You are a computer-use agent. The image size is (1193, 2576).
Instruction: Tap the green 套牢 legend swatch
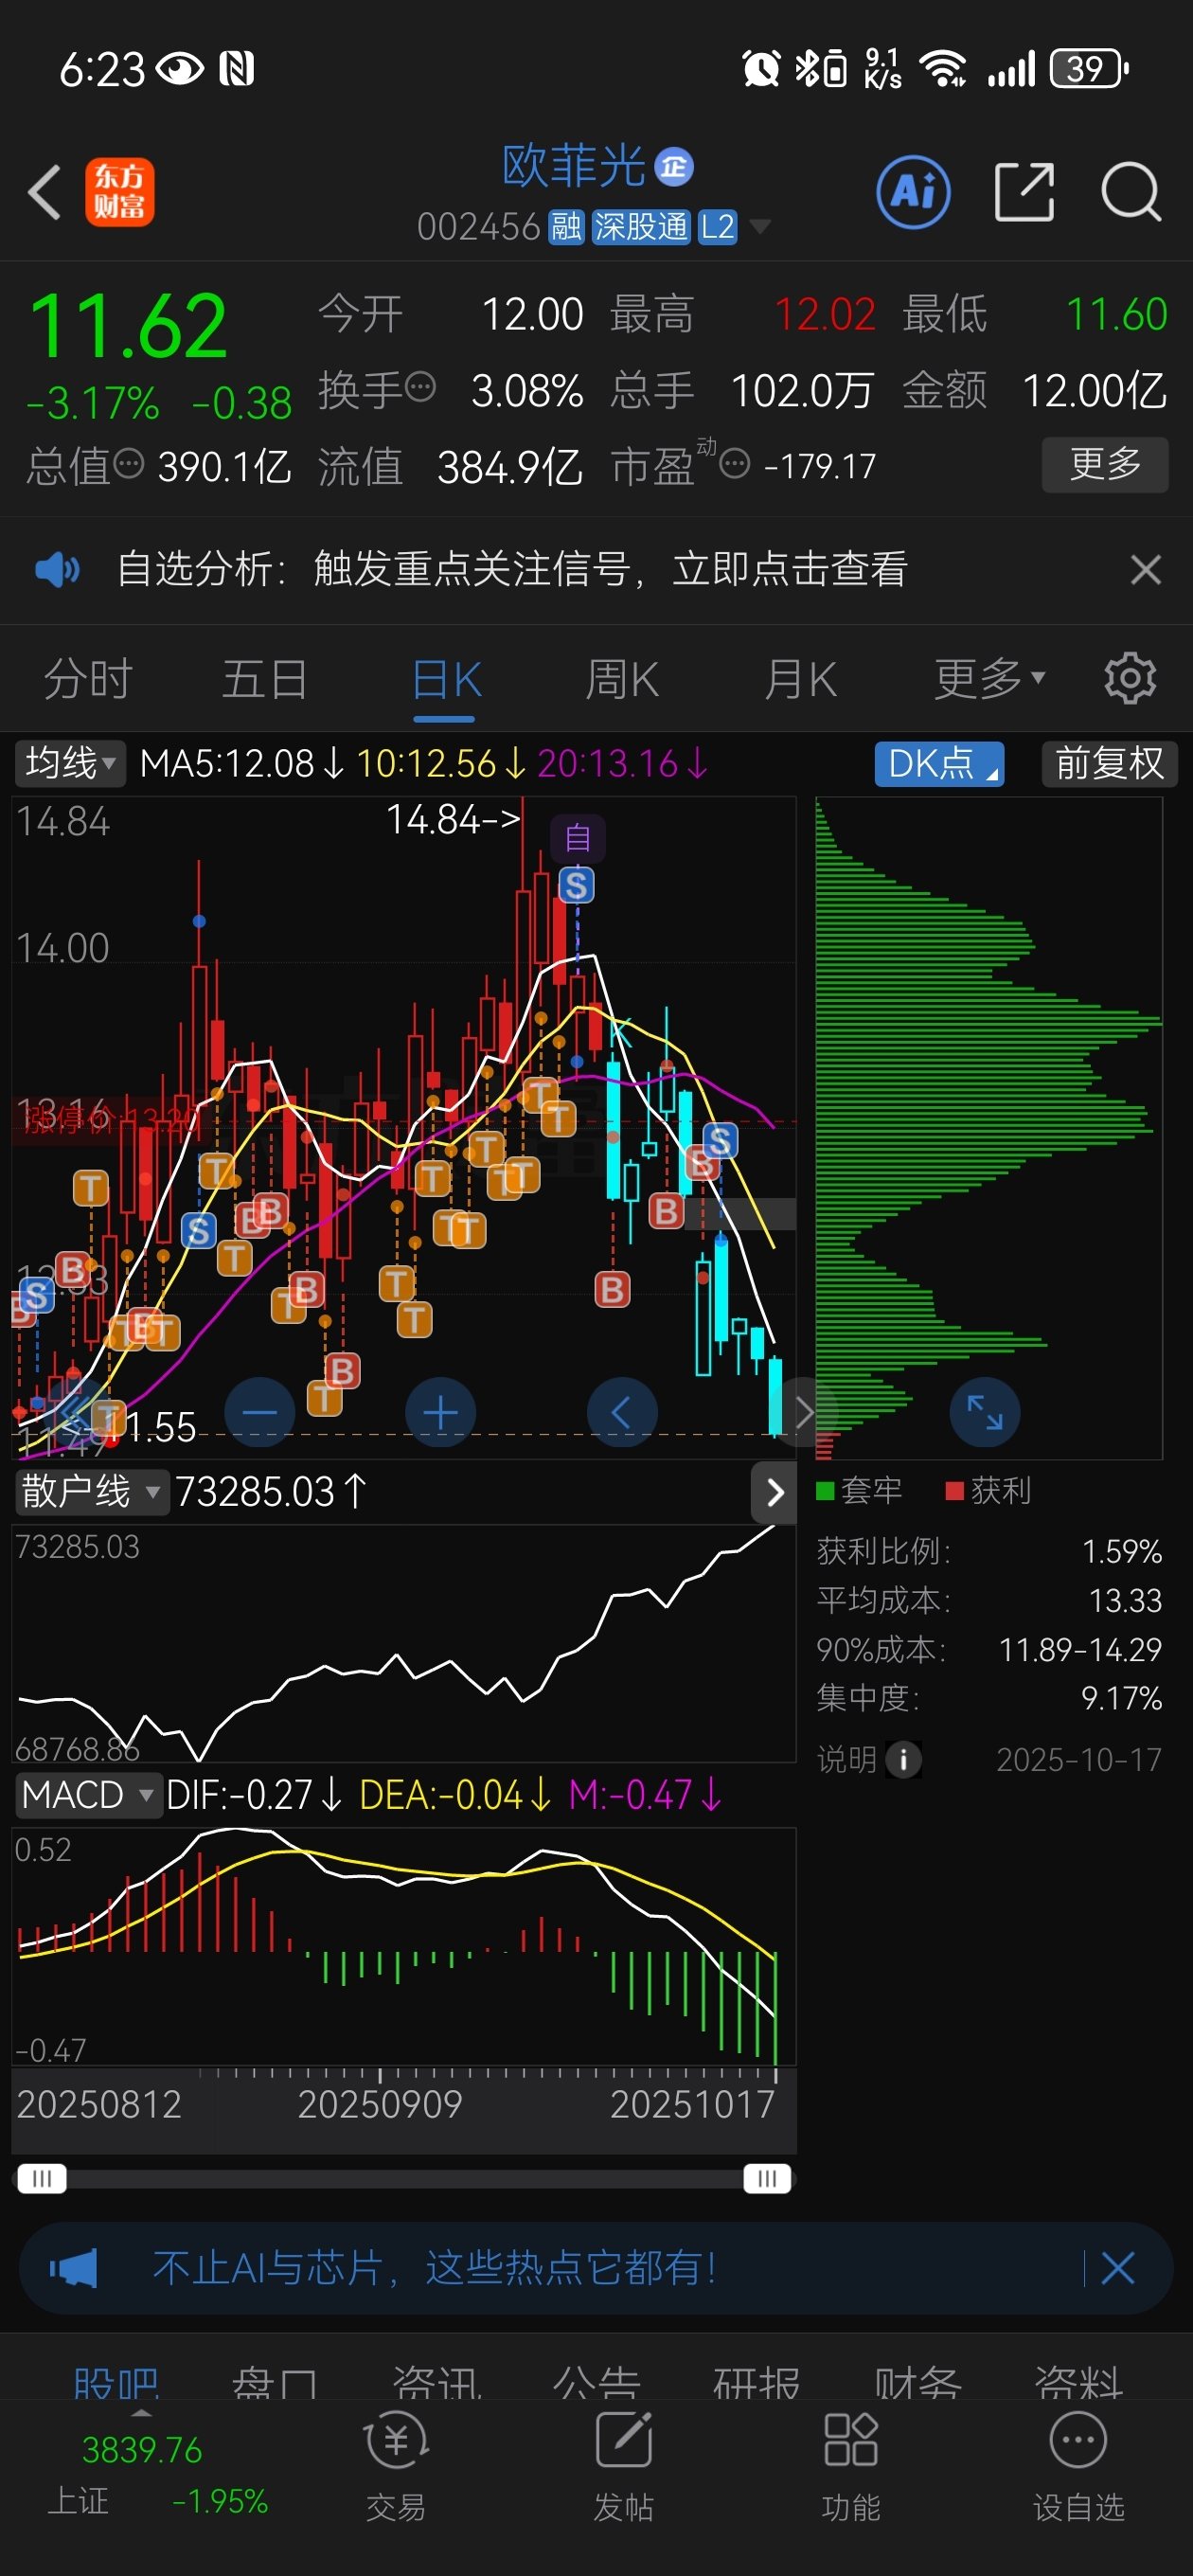825,1491
